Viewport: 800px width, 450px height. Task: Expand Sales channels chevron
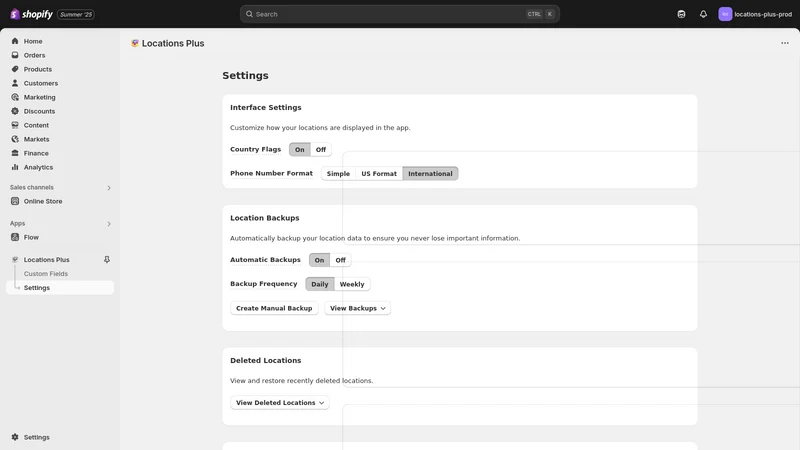point(109,188)
